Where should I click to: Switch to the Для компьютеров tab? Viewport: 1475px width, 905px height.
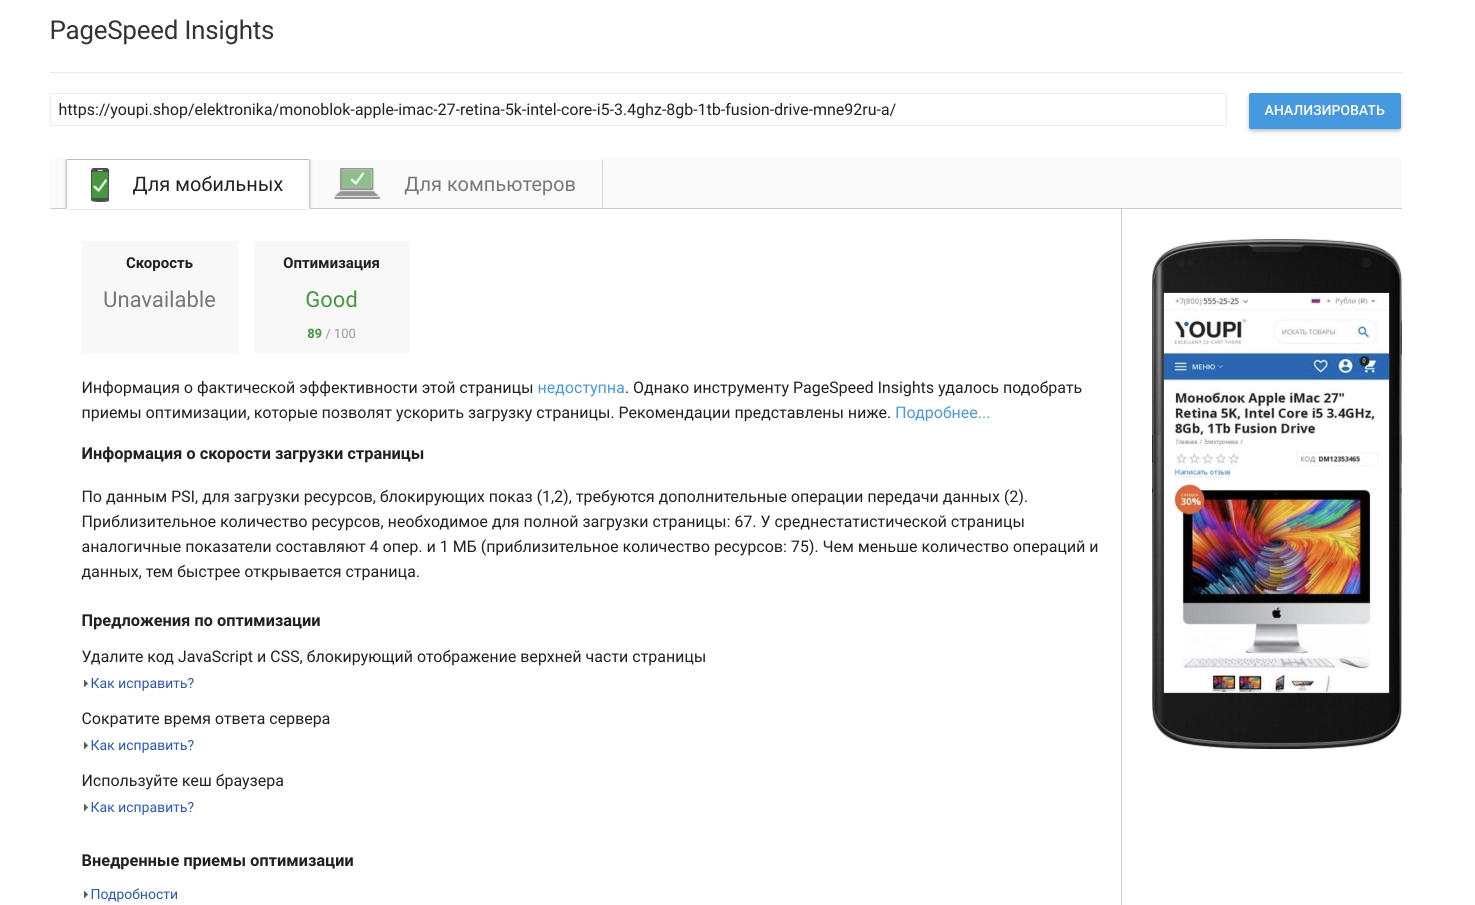pyautogui.click(x=456, y=184)
